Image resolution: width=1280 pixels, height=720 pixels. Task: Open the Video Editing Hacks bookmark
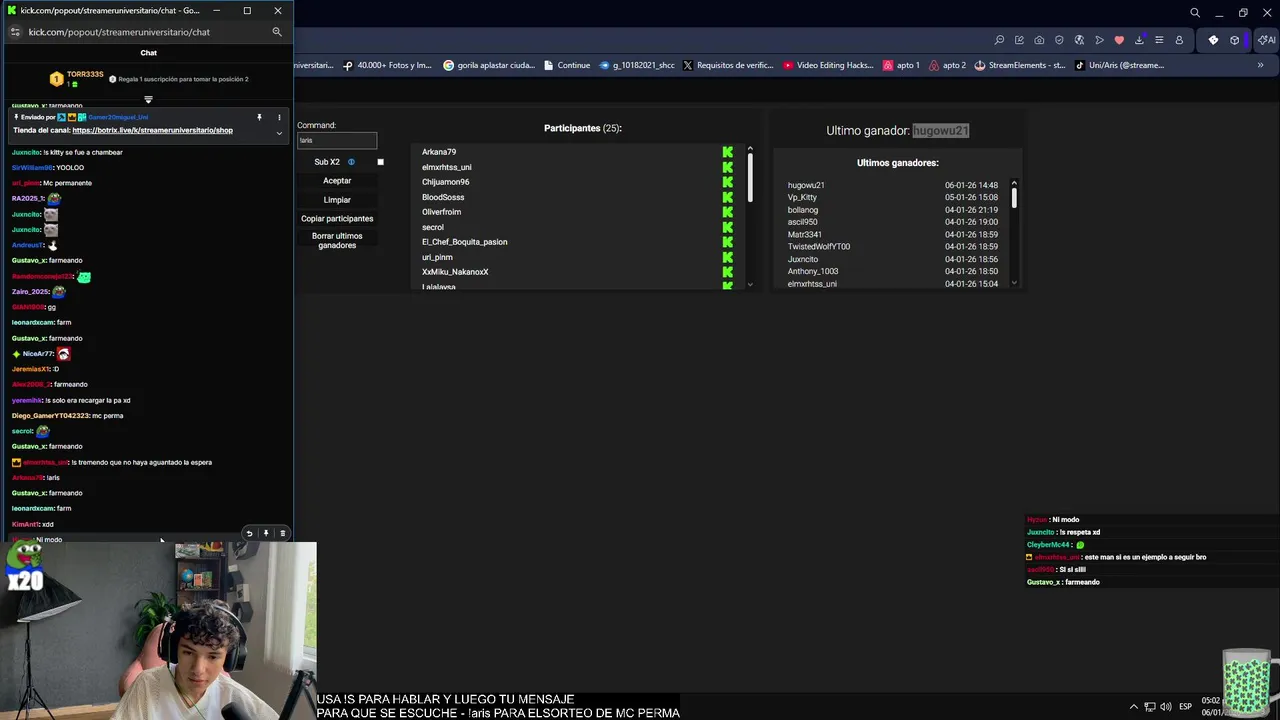(828, 65)
